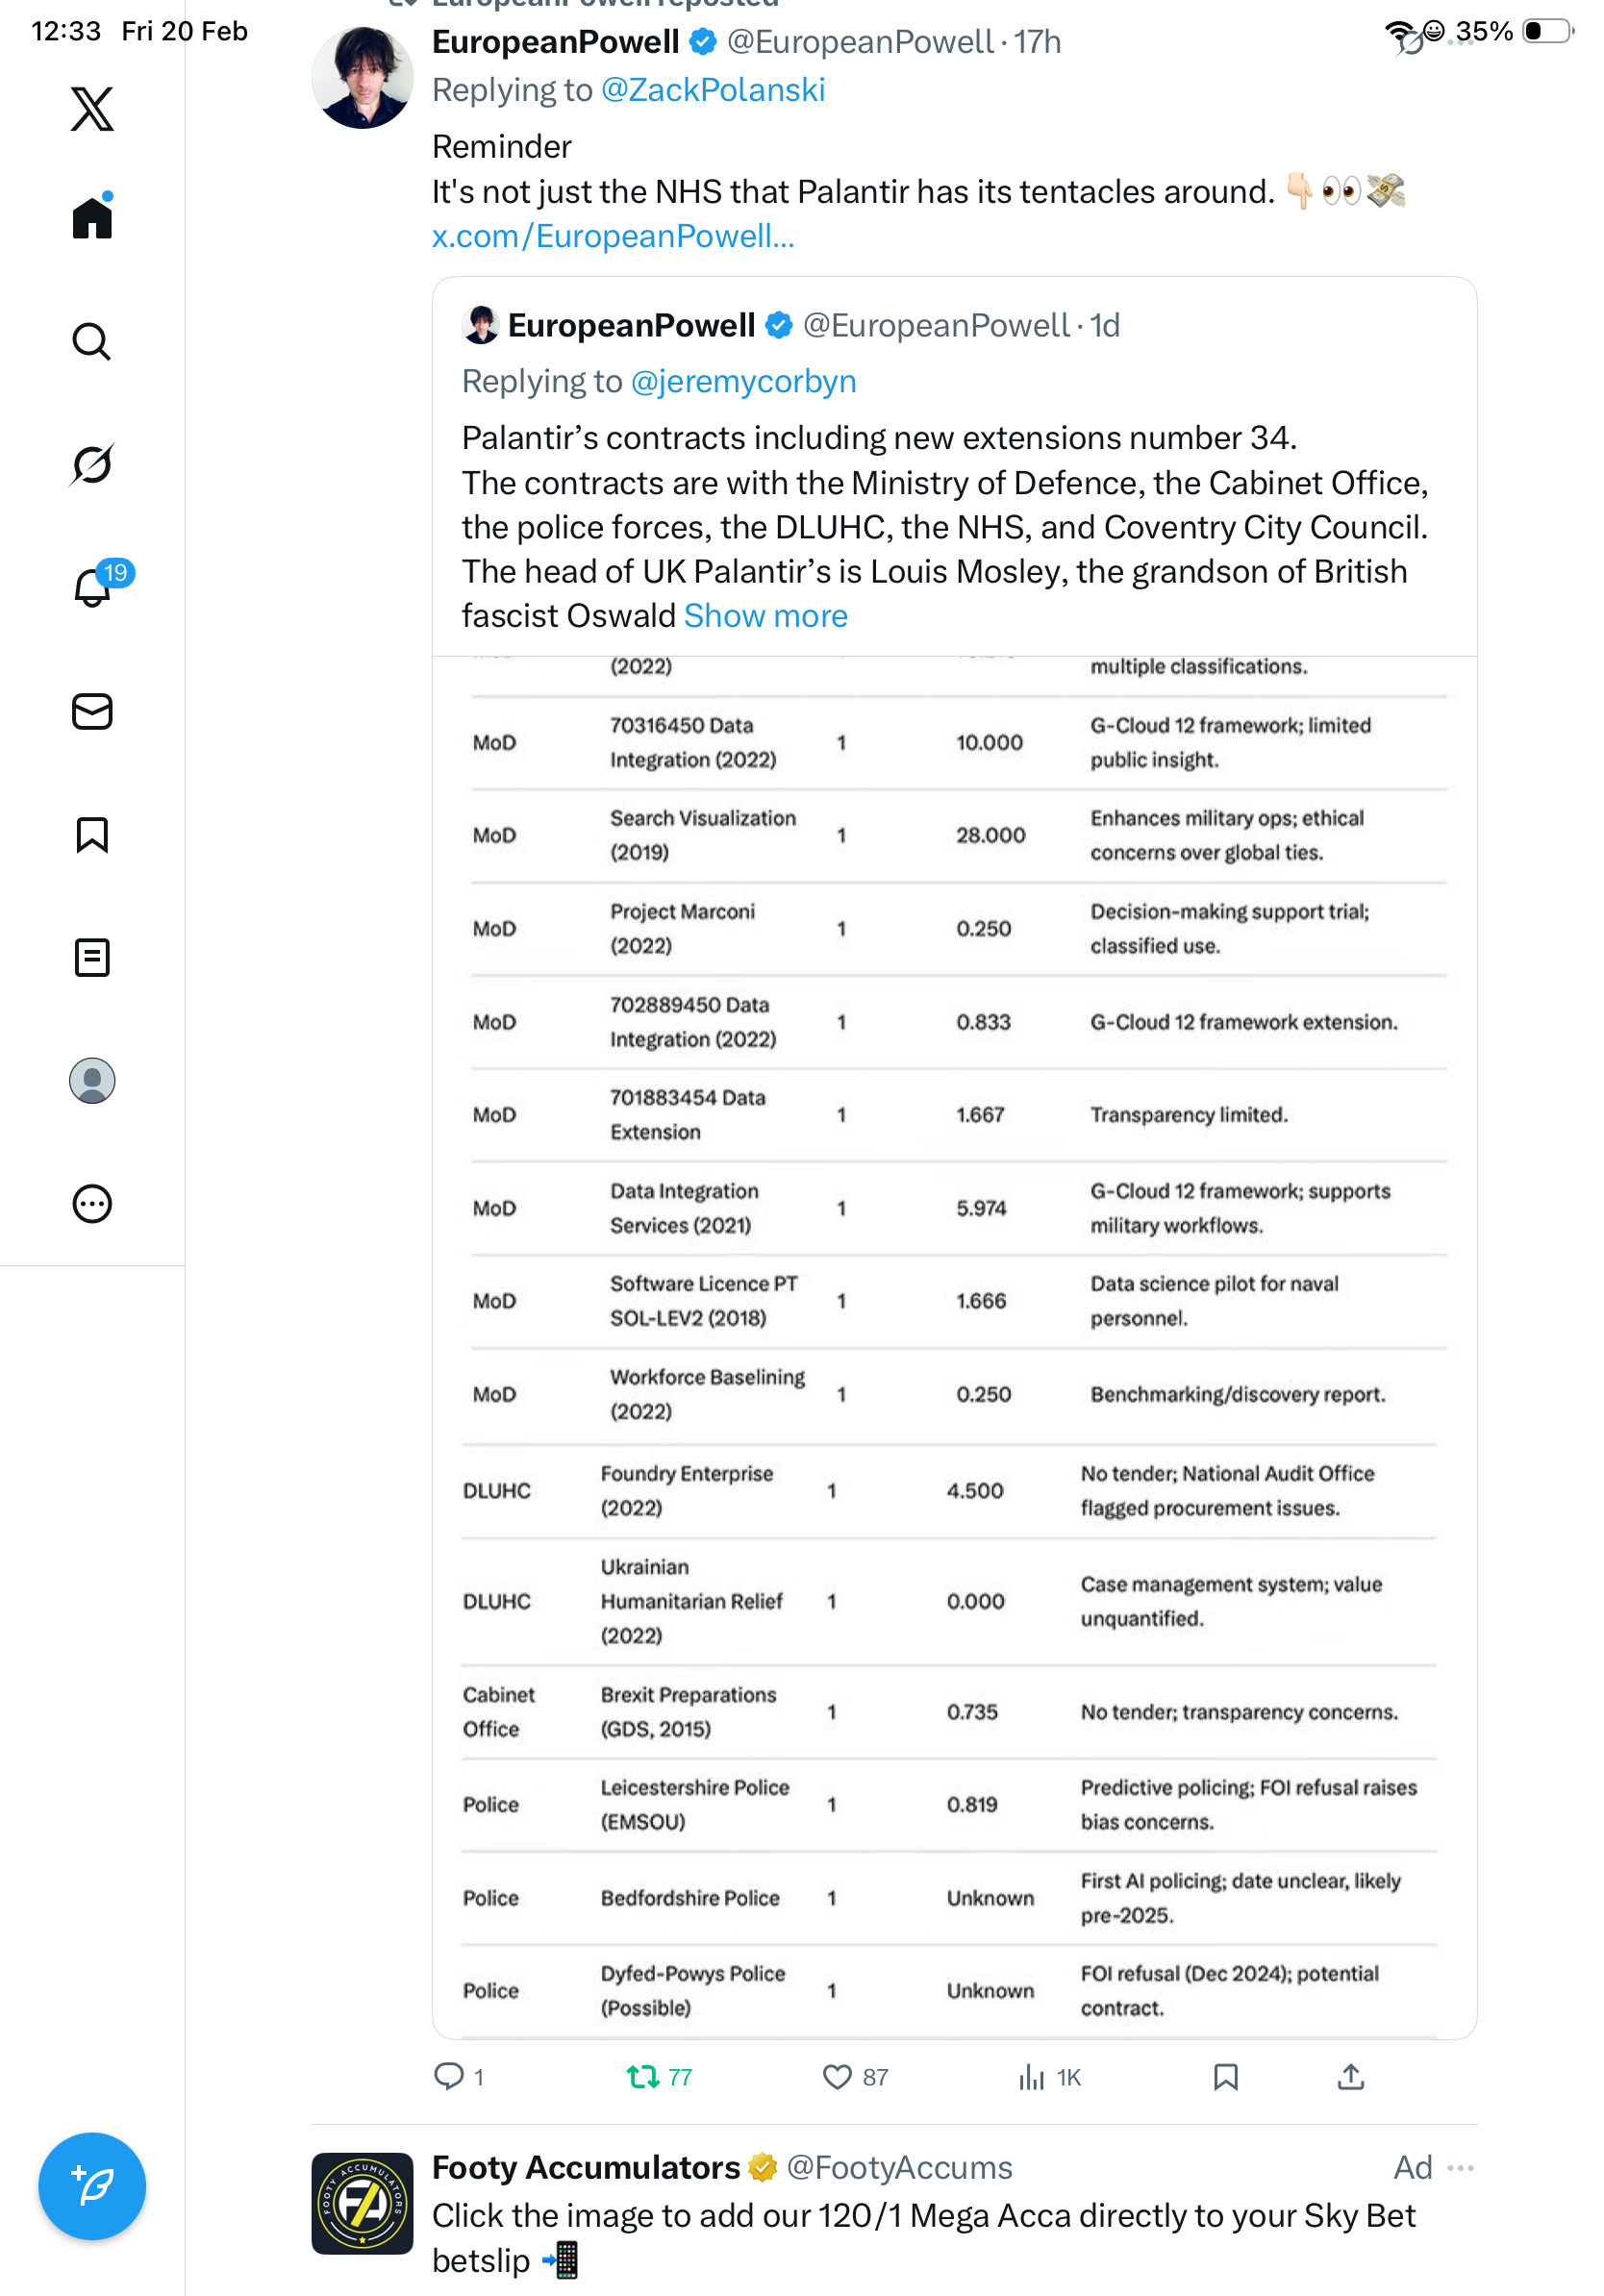The width and height of the screenshot is (1604, 2296).
Task: Open Notifications bell with 19 badge
Action: (x=93, y=587)
